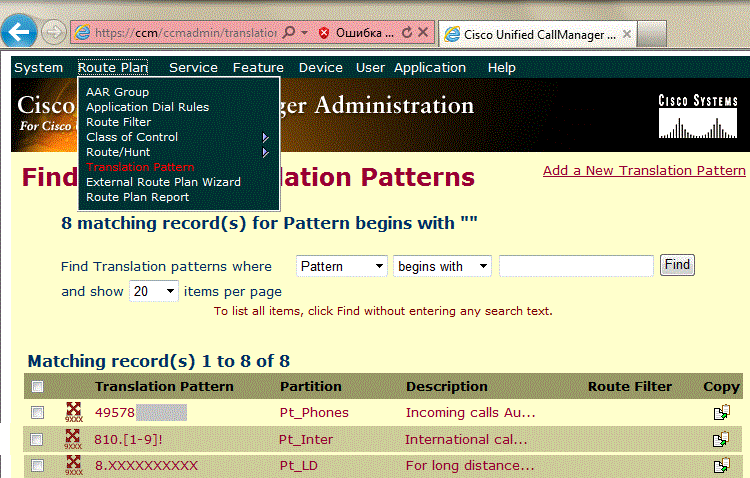Click the browser back arrow button
This screenshot has height=478, width=750.
pos(18,32)
